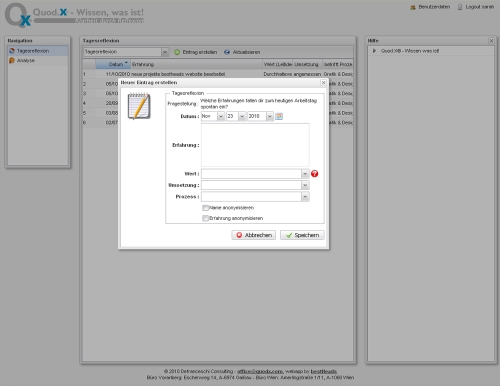Open the year dropdown showing 2010
The image size is (500, 386).
pyautogui.click(x=270, y=116)
